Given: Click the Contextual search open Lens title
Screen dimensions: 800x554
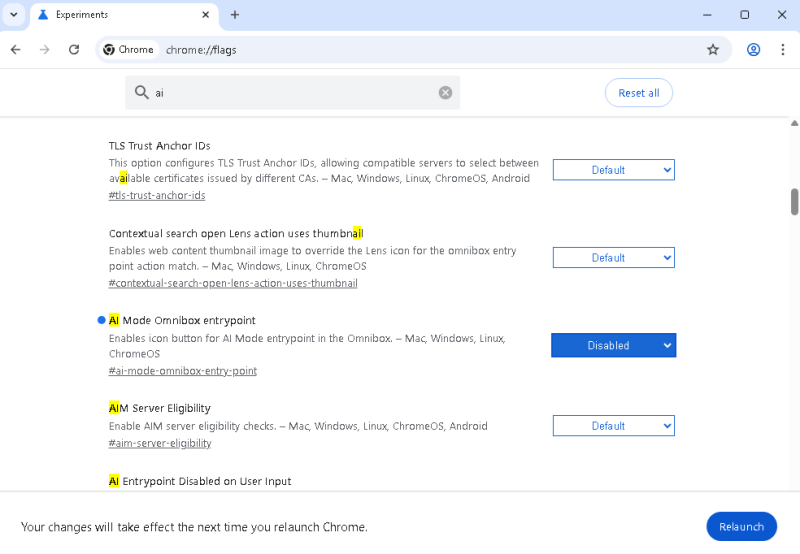Looking at the screenshot, I should [236, 233].
